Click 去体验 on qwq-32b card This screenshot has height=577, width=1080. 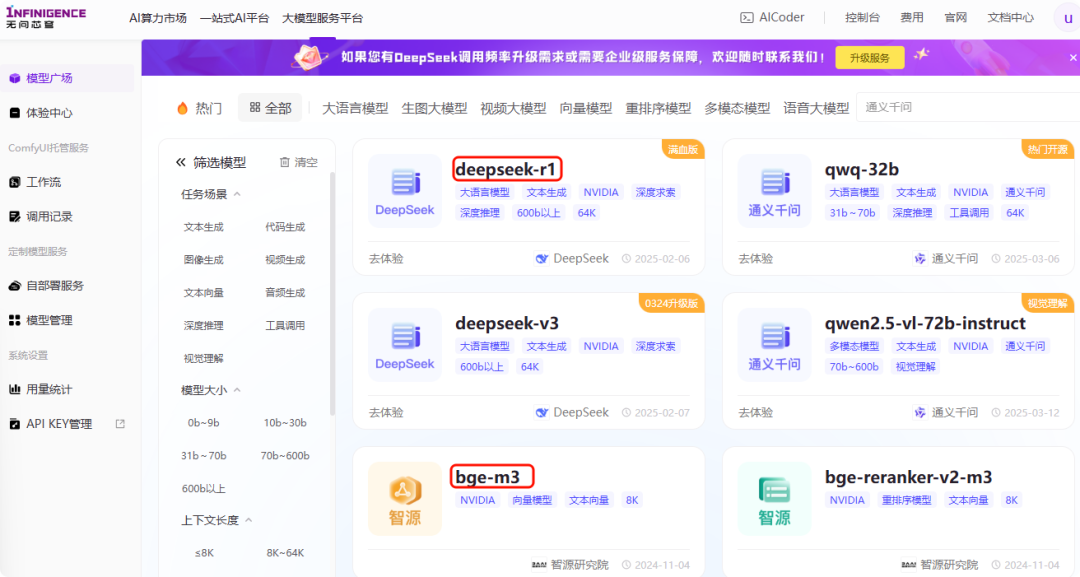point(756,259)
